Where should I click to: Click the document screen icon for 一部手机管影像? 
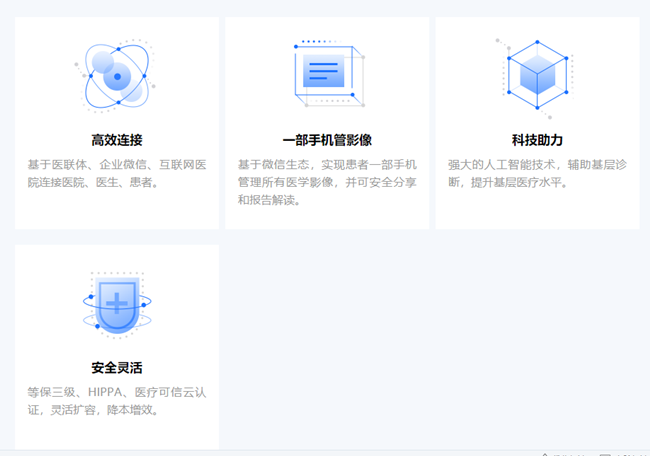(327, 73)
